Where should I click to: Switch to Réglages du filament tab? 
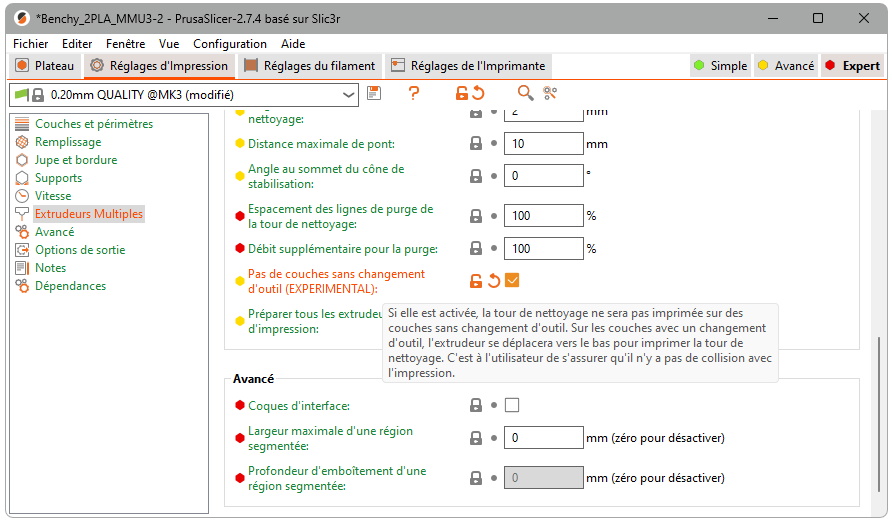310,66
